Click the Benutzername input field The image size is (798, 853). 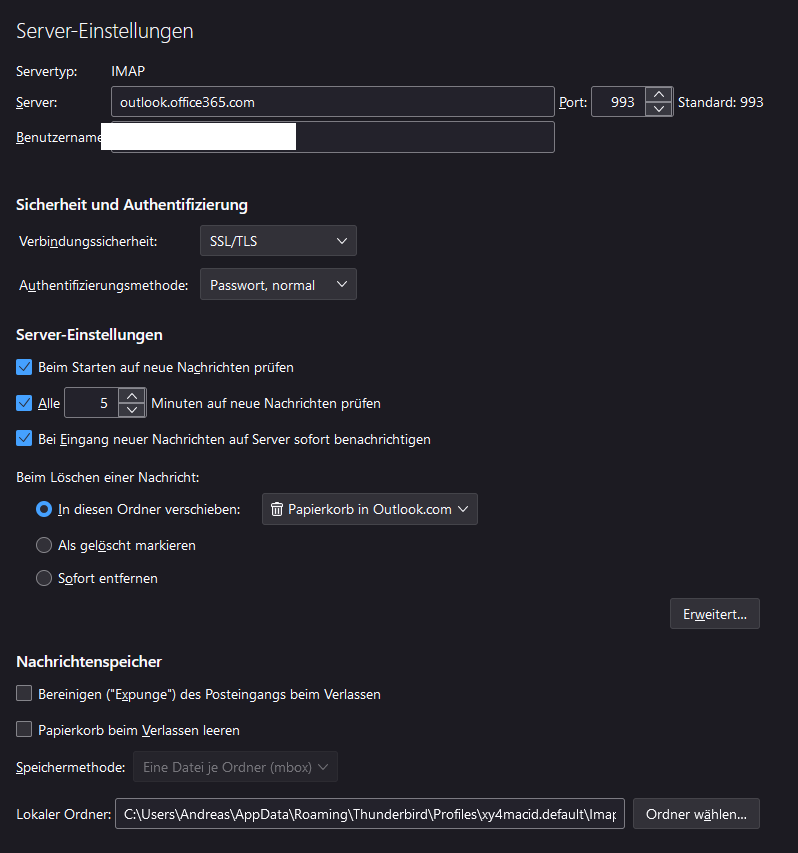[332, 138]
